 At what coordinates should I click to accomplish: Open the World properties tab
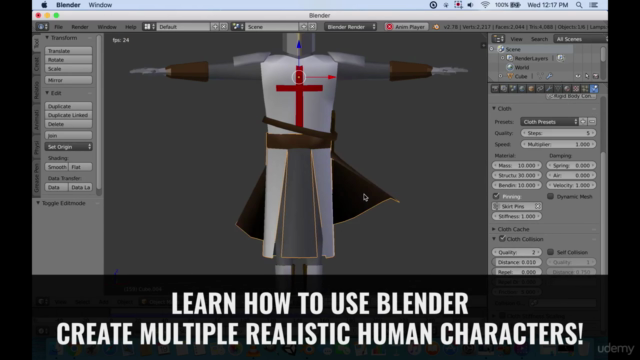(522, 88)
